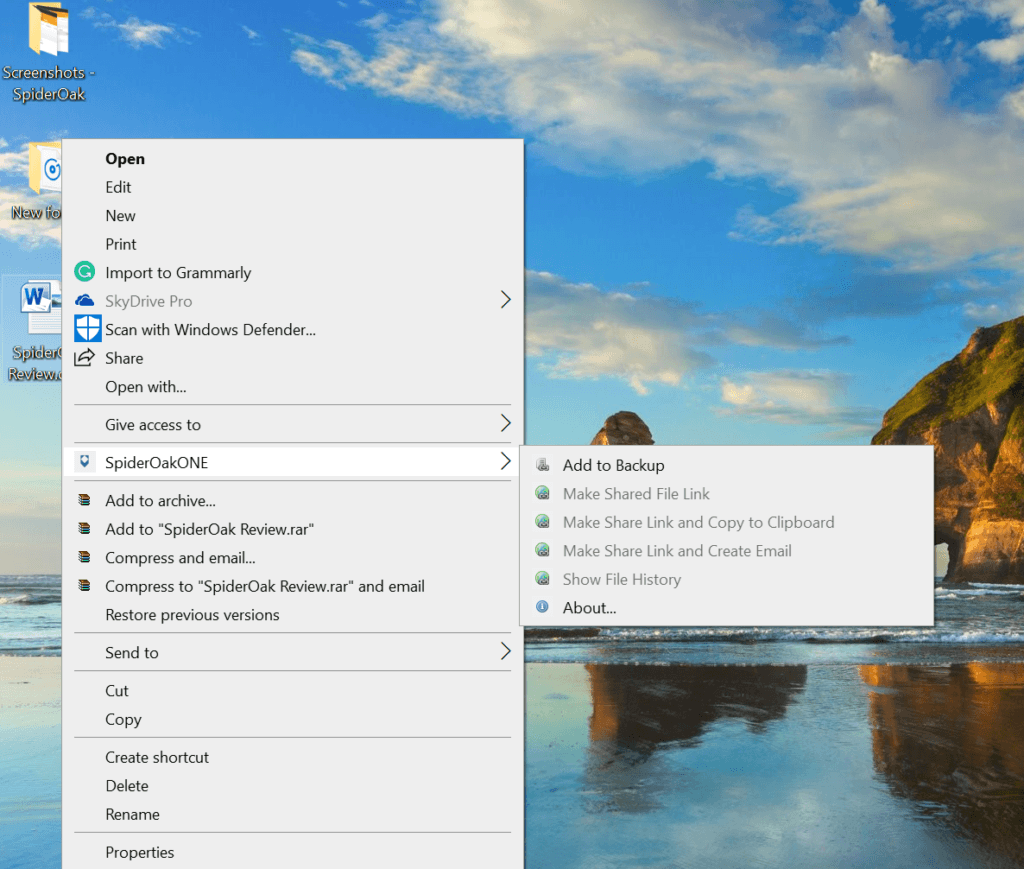Select Compress to "SpiderOak Review.rar" and email

(293, 586)
